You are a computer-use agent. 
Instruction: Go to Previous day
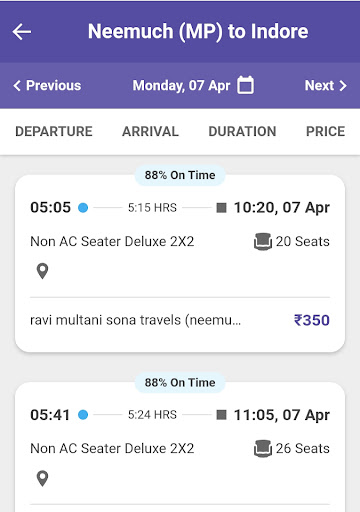pos(47,86)
